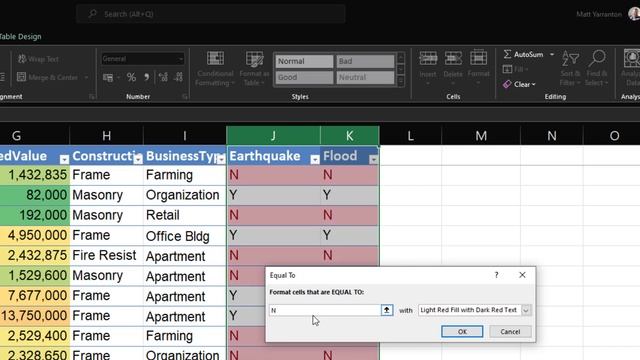
Task: Click the Conditional Formatting icon
Action: point(215,59)
